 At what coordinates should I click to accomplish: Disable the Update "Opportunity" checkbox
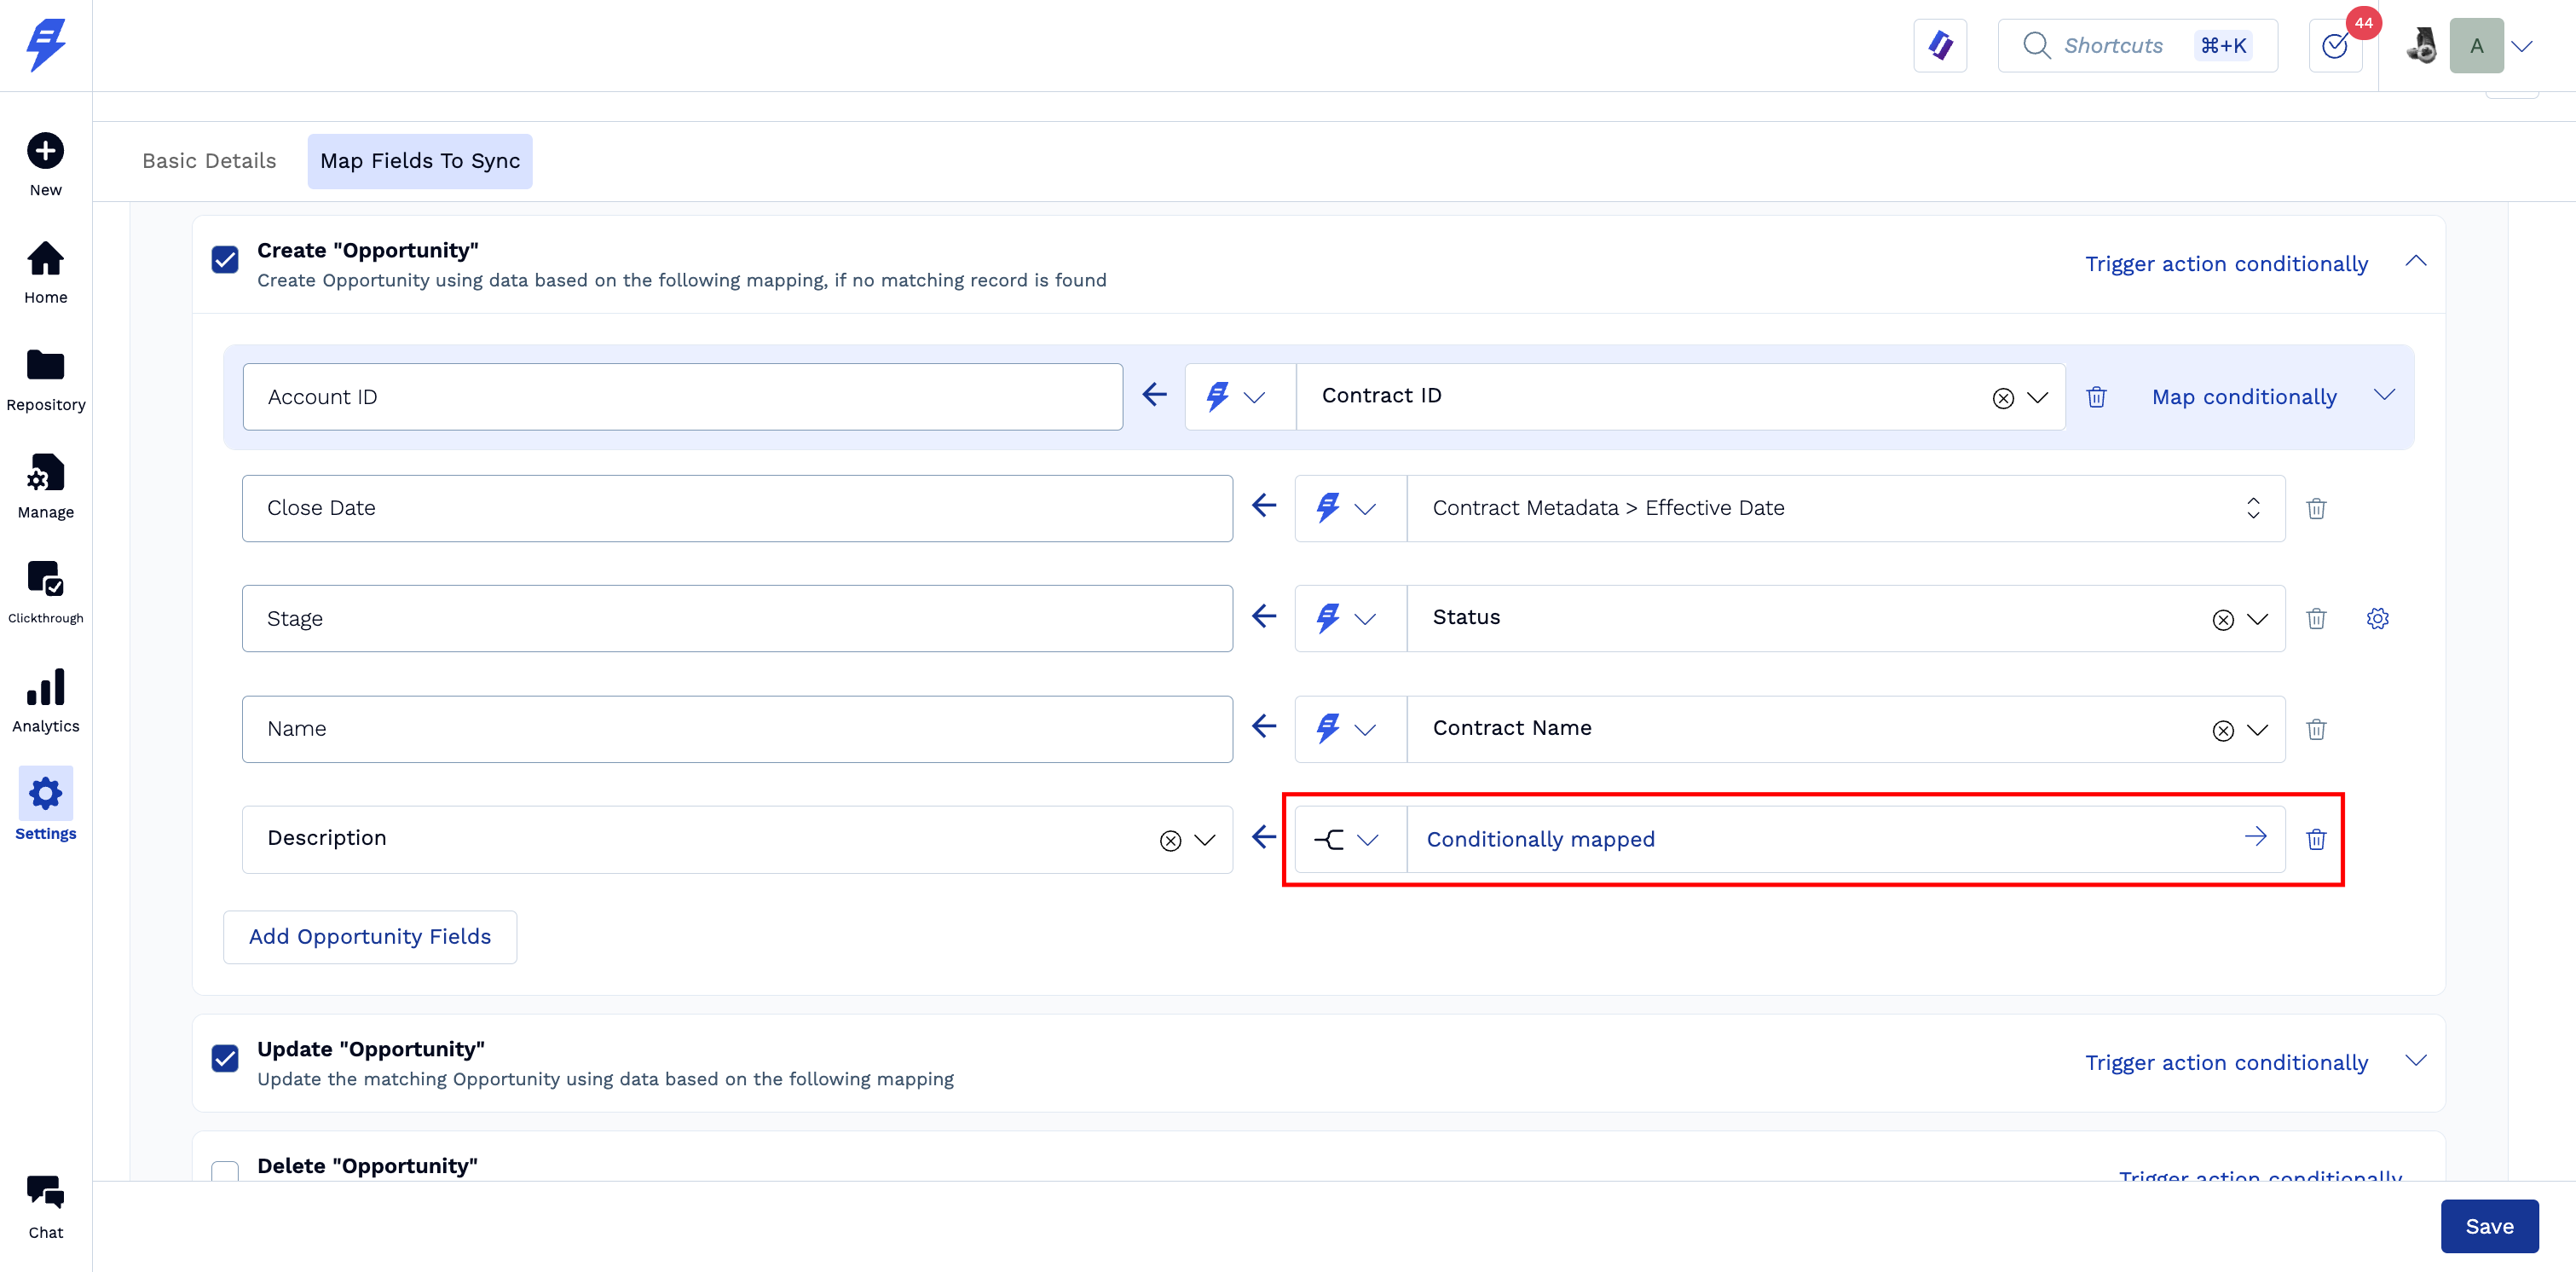click(x=225, y=1058)
